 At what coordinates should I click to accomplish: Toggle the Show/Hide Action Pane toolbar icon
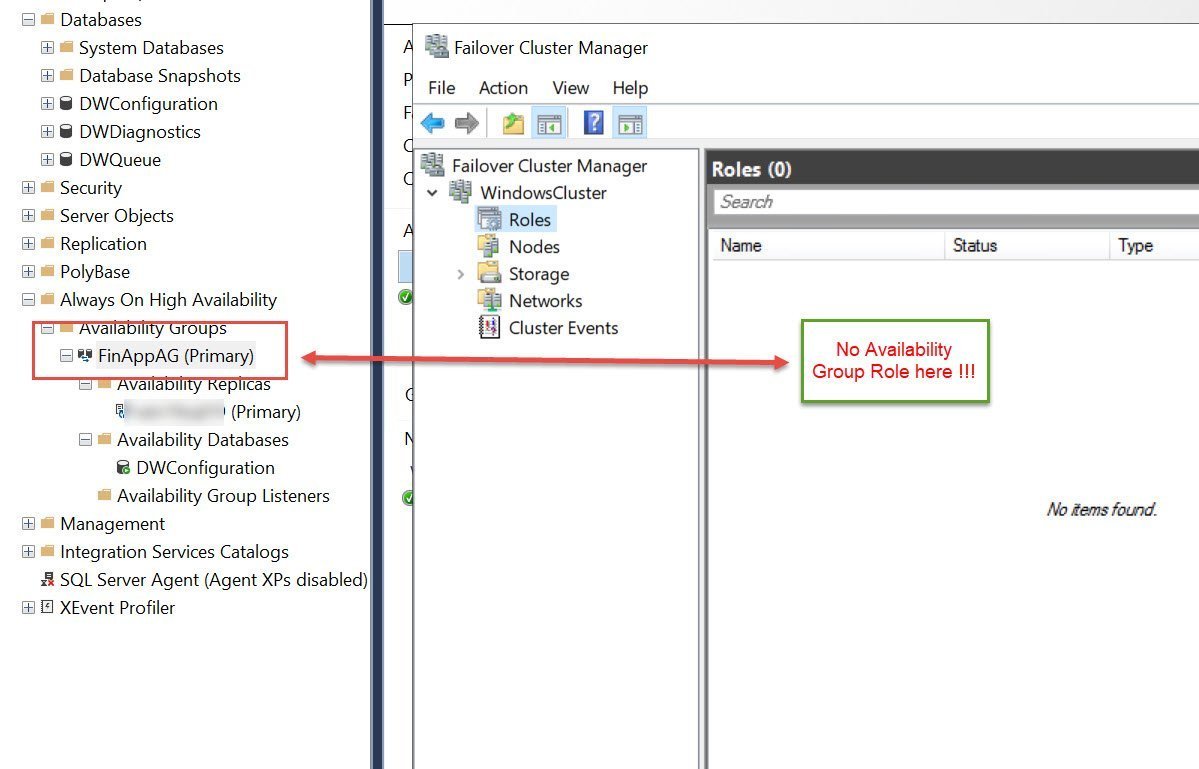[630, 123]
